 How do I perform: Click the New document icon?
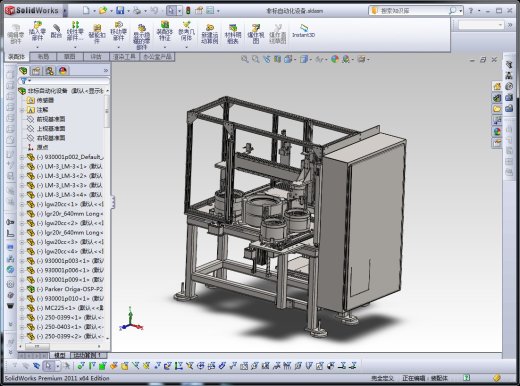86,10
